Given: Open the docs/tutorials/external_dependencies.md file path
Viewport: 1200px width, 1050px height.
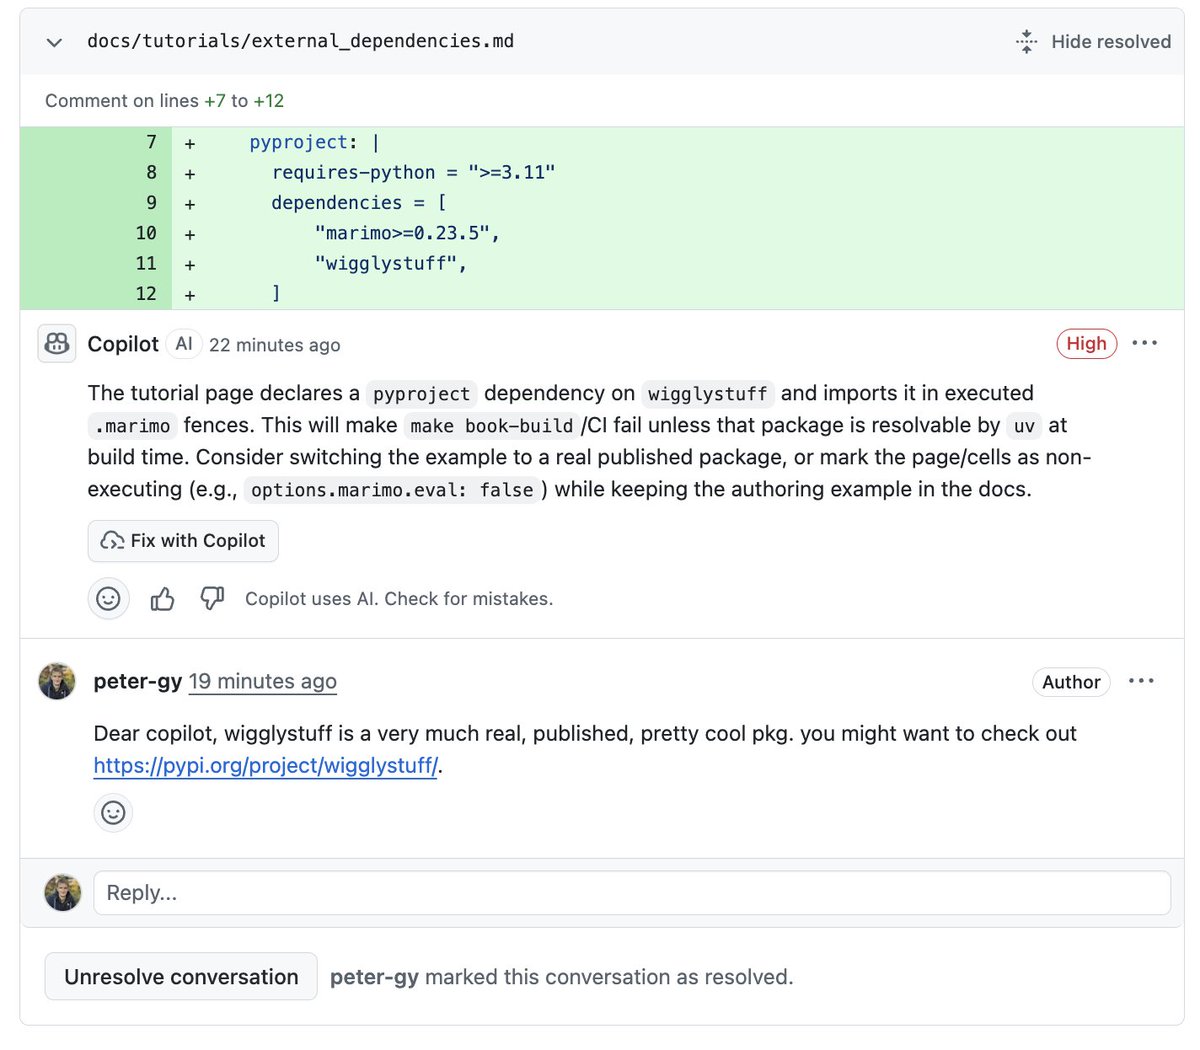Looking at the screenshot, I should pyautogui.click(x=301, y=41).
